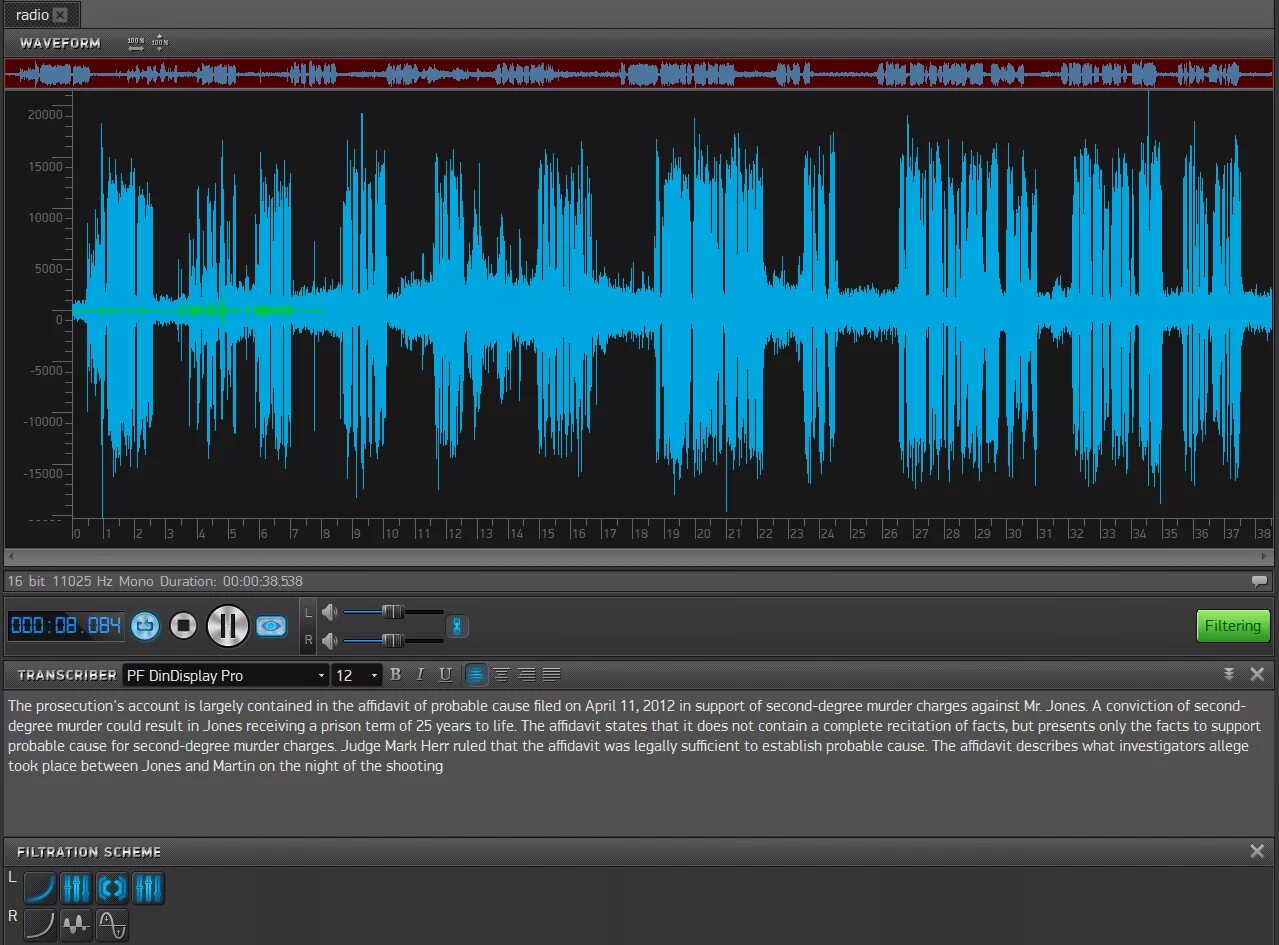Open the left channel curve filter
Viewport: 1279px width, 945px height.
(40, 888)
